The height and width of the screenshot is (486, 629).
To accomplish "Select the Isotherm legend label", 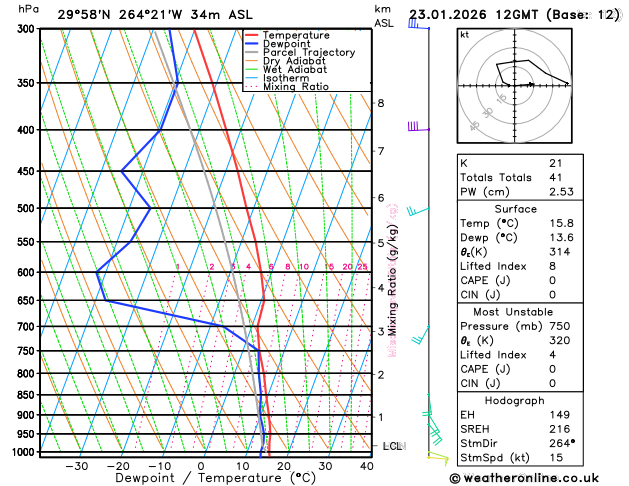I will click(286, 78).
